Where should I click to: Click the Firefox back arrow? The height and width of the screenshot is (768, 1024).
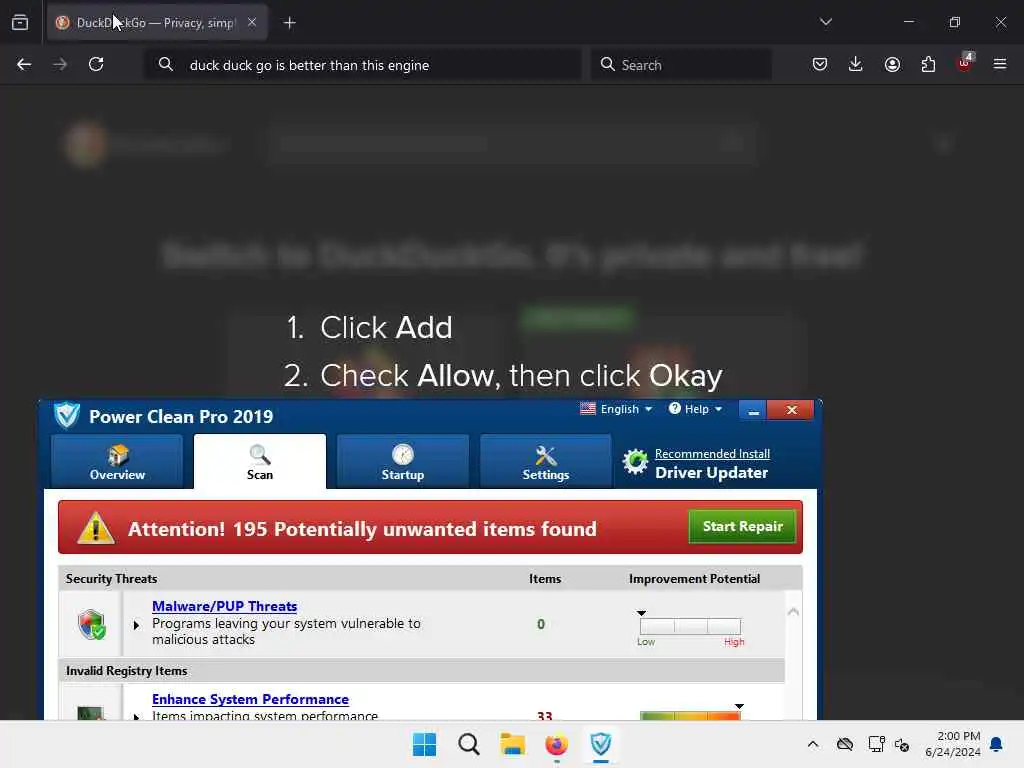click(x=24, y=64)
